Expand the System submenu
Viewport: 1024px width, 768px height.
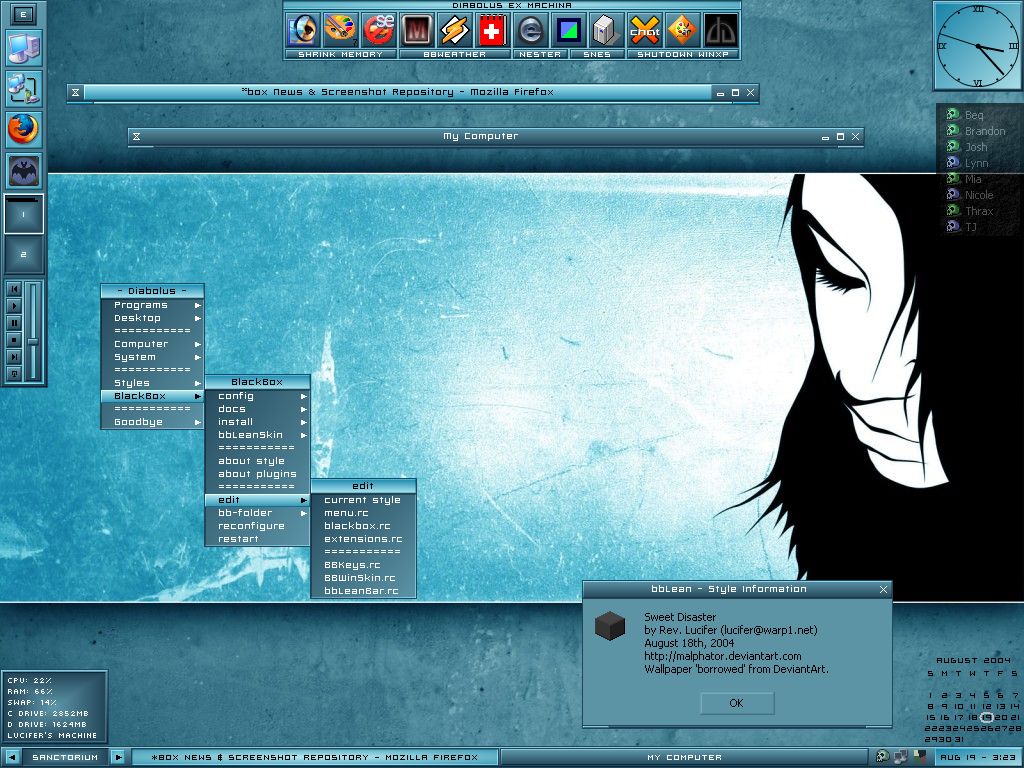click(153, 357)
